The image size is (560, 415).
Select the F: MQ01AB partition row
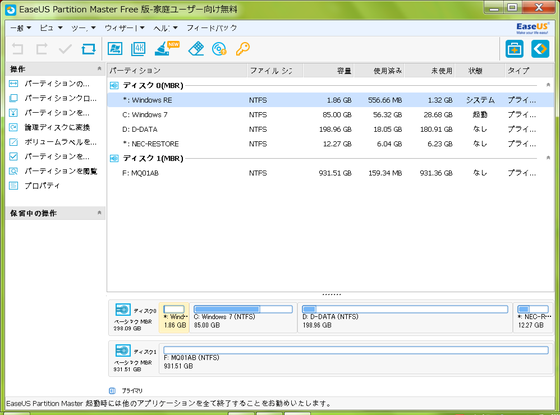tap(330, 173)
